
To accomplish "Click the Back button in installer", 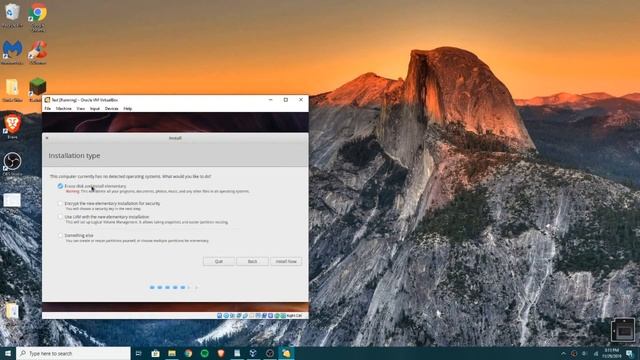I will [252, 261].
